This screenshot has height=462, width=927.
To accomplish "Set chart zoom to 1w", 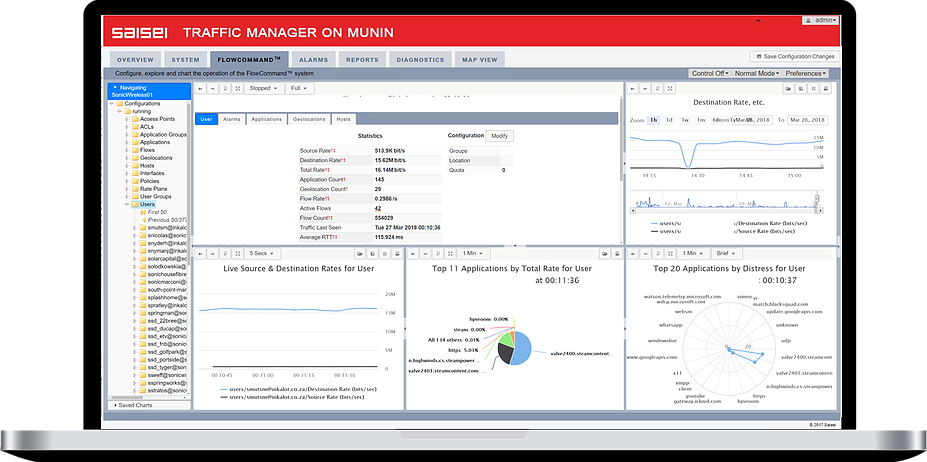I will click(685, 120).
